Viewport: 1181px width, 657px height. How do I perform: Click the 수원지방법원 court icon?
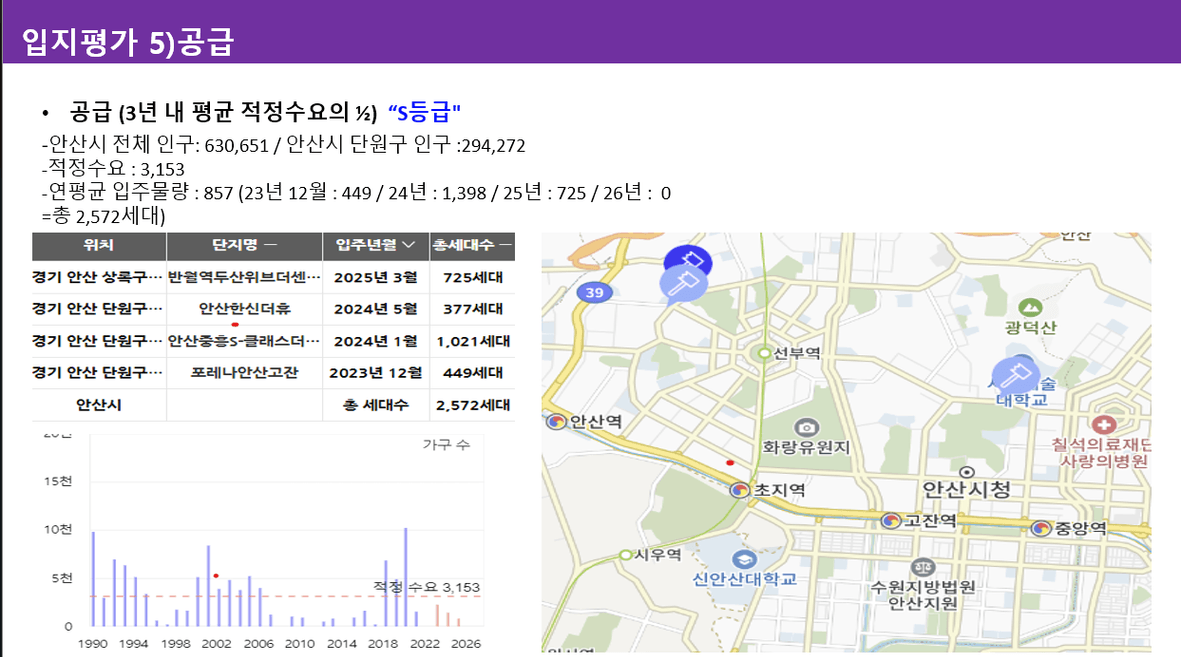pyautogui.click(x=923, y=567)
